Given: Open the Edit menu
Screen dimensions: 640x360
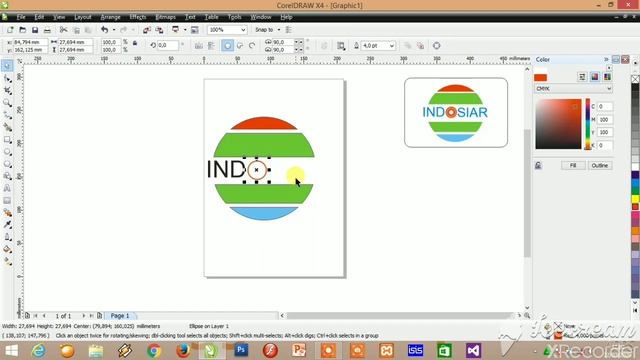Looking at the screenshot, I should 39,17.
